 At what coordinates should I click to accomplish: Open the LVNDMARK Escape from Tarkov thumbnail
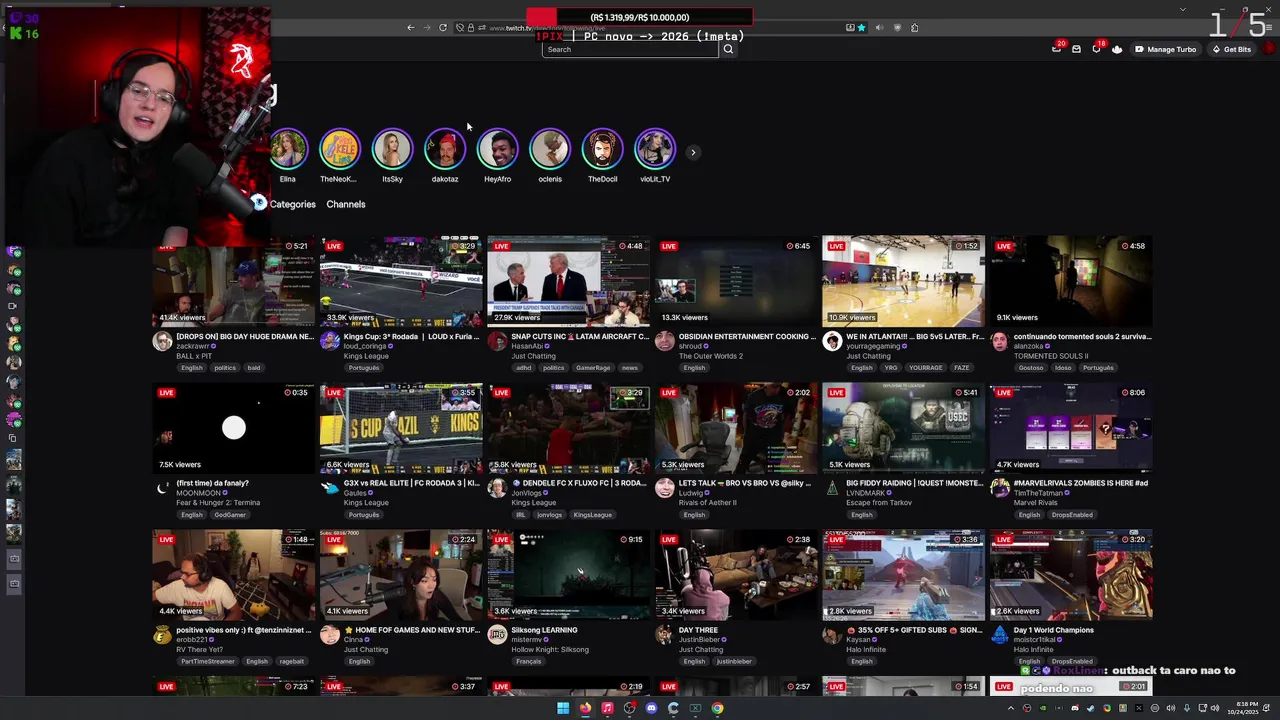(x=903, y=428)
